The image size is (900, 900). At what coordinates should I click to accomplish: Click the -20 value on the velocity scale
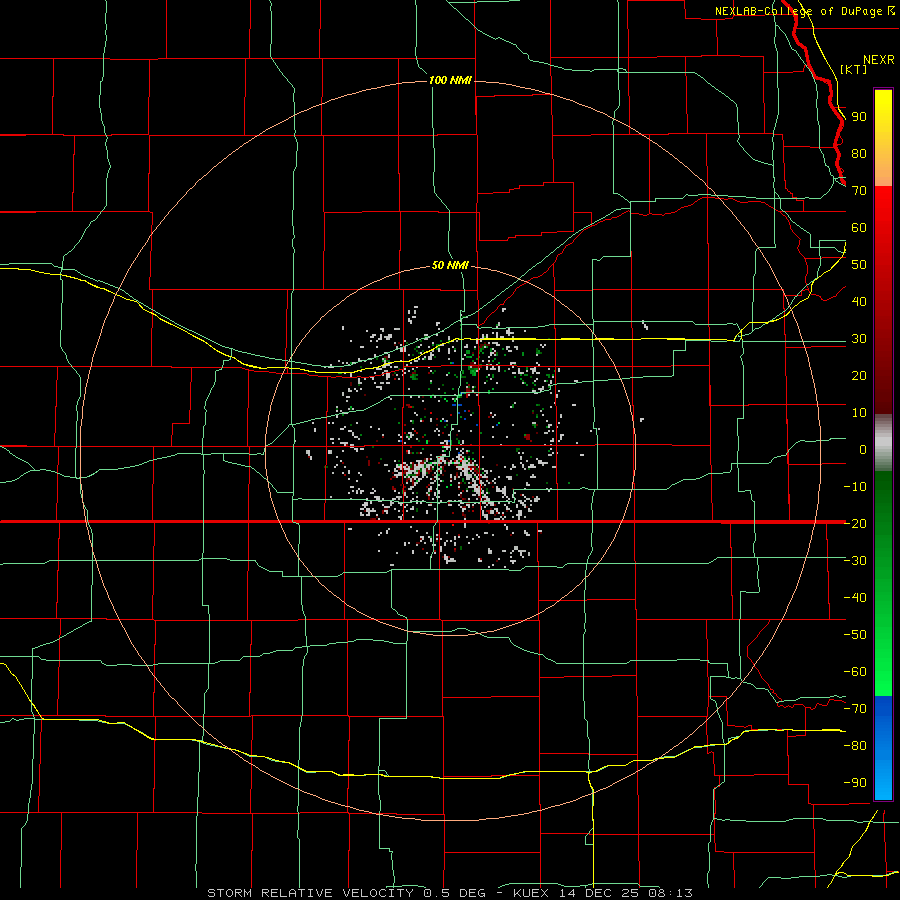click(x=855, y=523)
